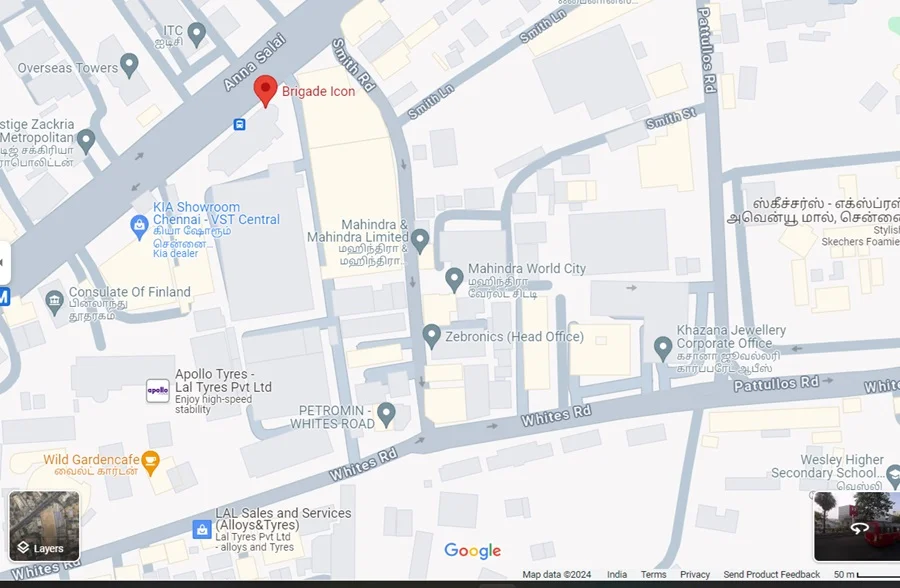Select the Prestige Zackria Metropolitan pin

click(x=86, y=141)
